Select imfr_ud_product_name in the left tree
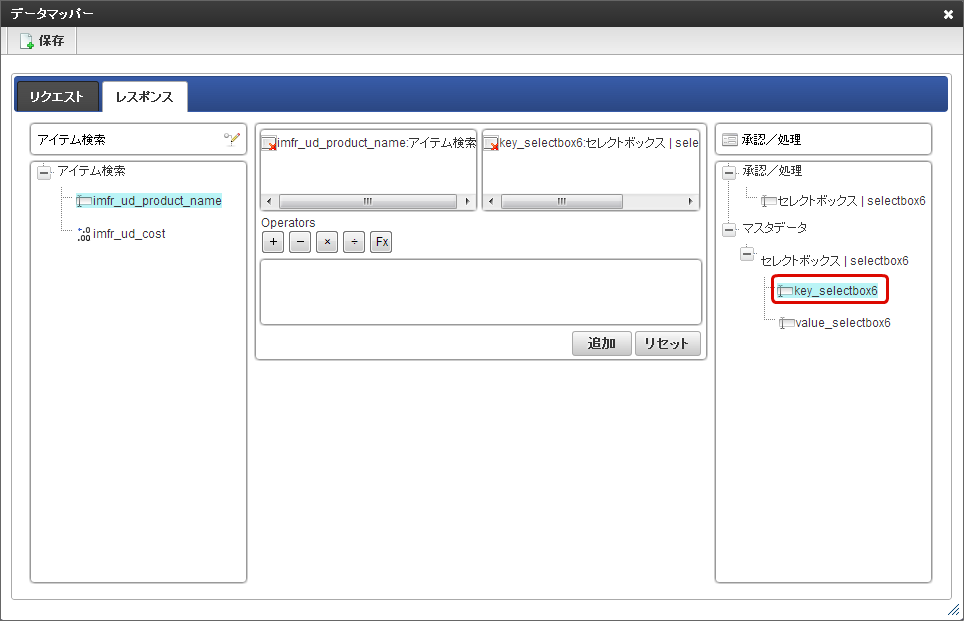Image resolution: width=964 pixels, height=621 pixels. point(157,201)
